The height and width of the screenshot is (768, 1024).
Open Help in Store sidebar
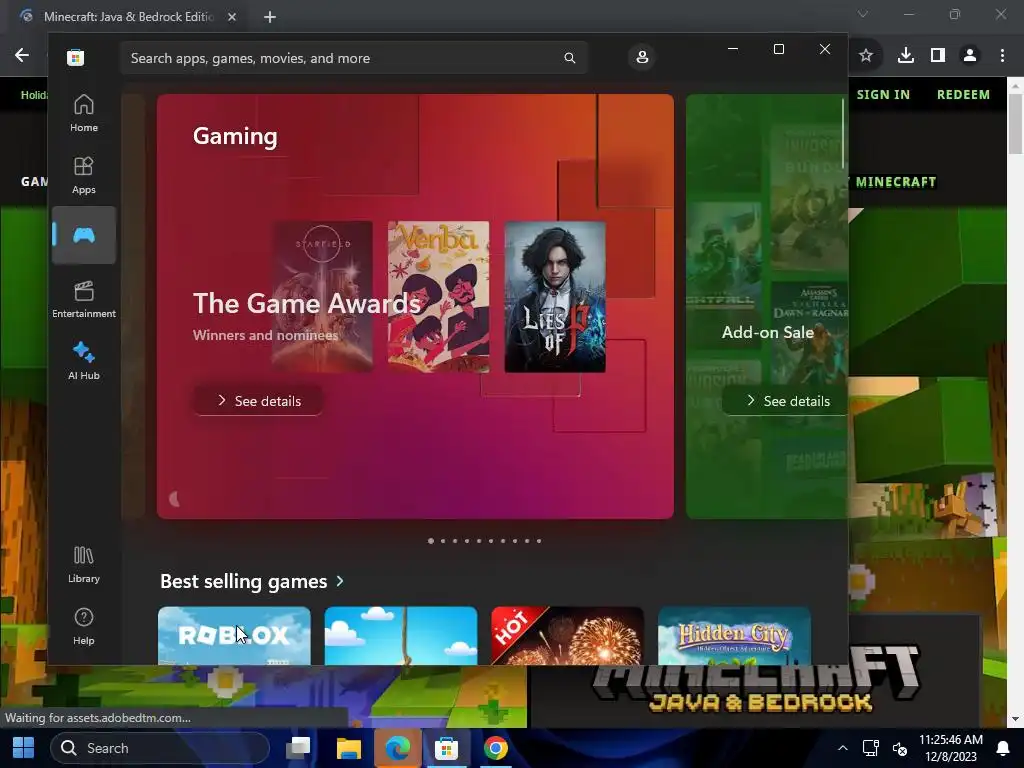[84, 626]
